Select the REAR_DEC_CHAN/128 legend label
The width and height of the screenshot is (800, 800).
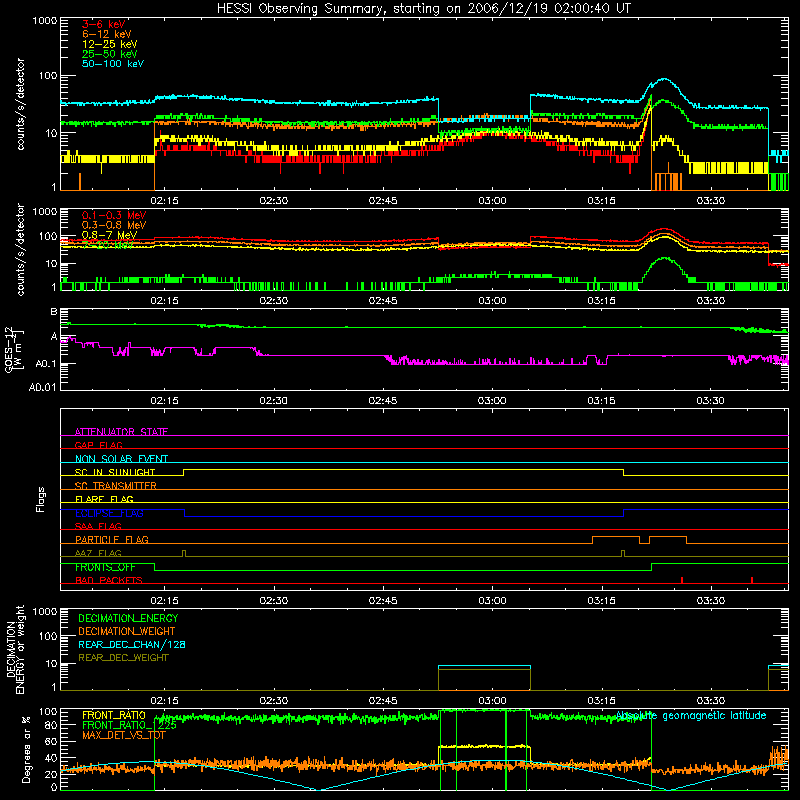132,645
